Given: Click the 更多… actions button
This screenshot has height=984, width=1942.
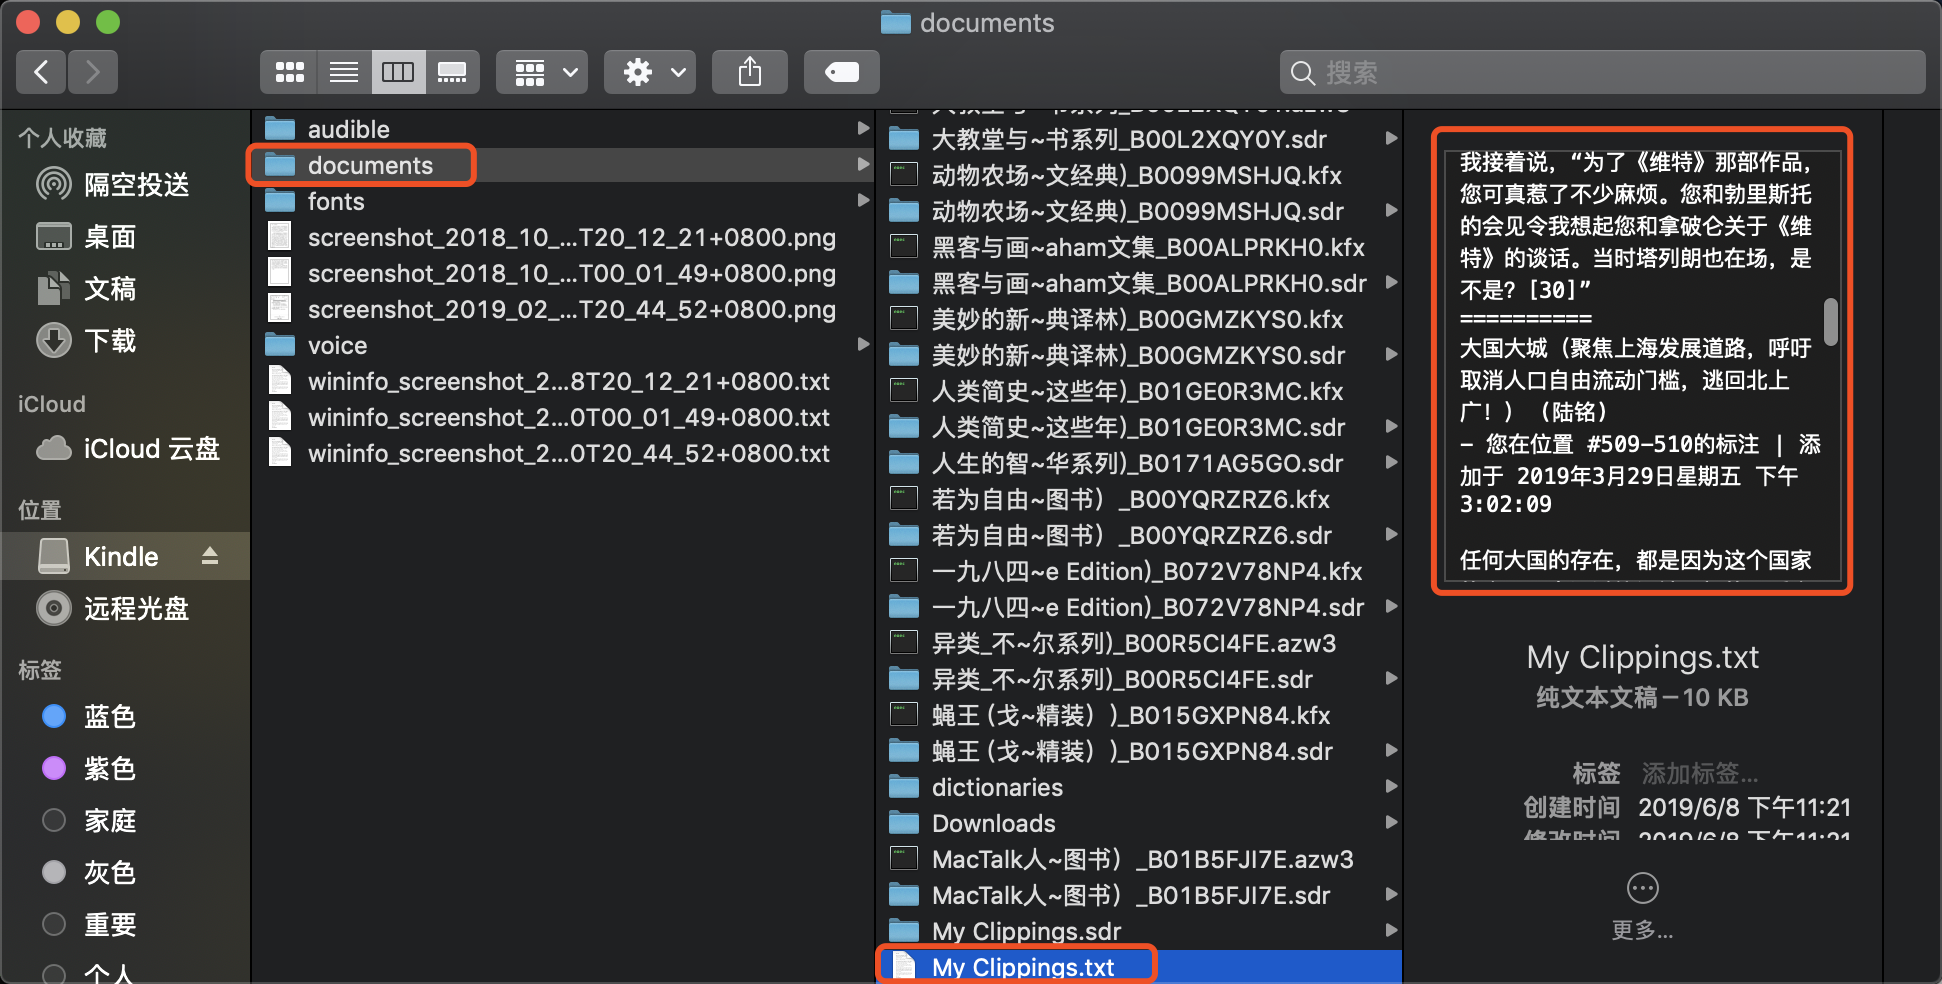Looking at the screenshot, I should pos(1642,907).
